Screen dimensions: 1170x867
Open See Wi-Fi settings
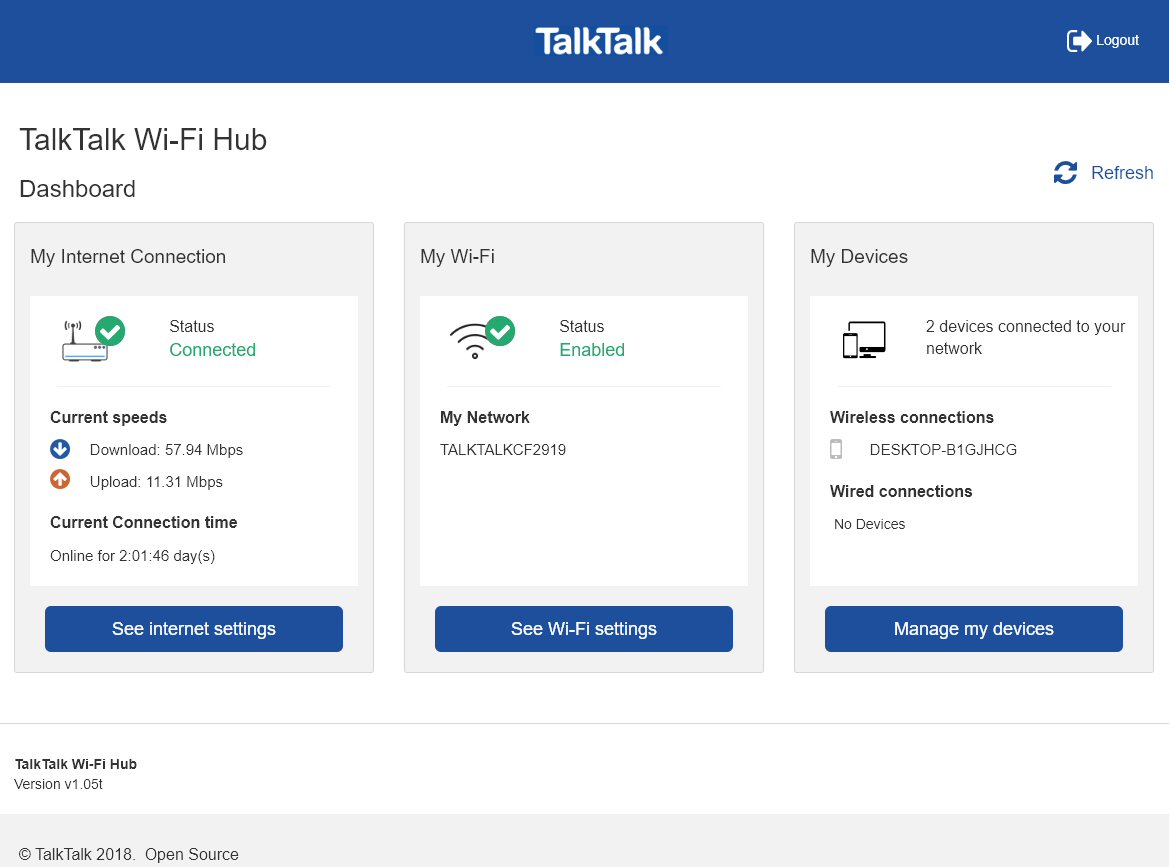point(584,629)
